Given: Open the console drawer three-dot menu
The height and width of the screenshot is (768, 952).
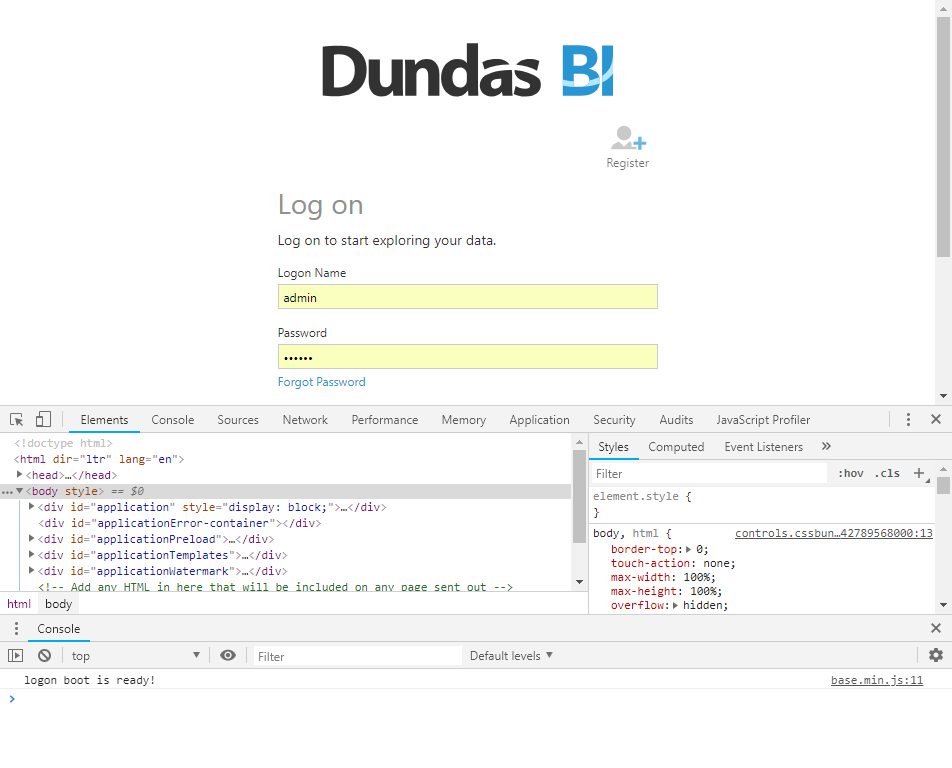Looking at the screenshot, I should tap(15, 629).
